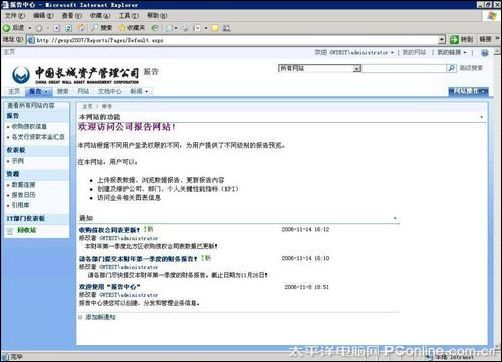Click the Search magnifier in IE toolbar
Viewport: 502px width, 362px height.
point(95,28)
